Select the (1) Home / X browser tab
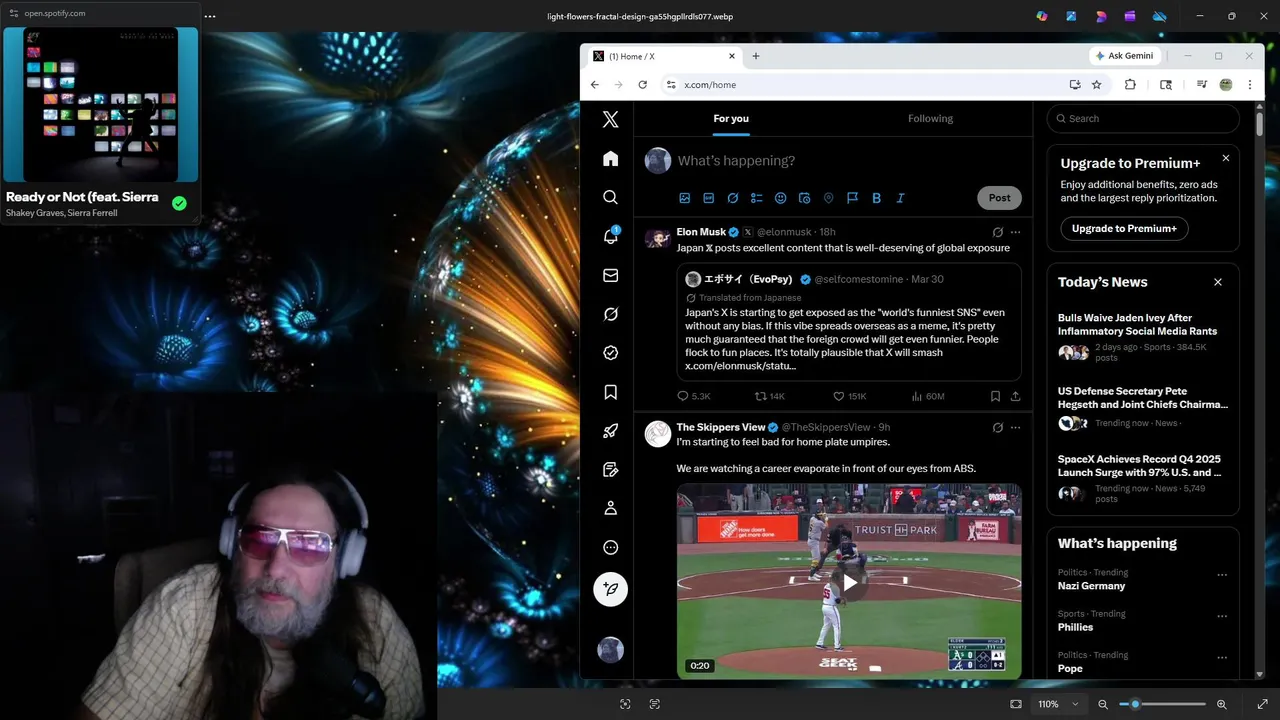This screenshot has height=720, width=1280. coord(664,56)
